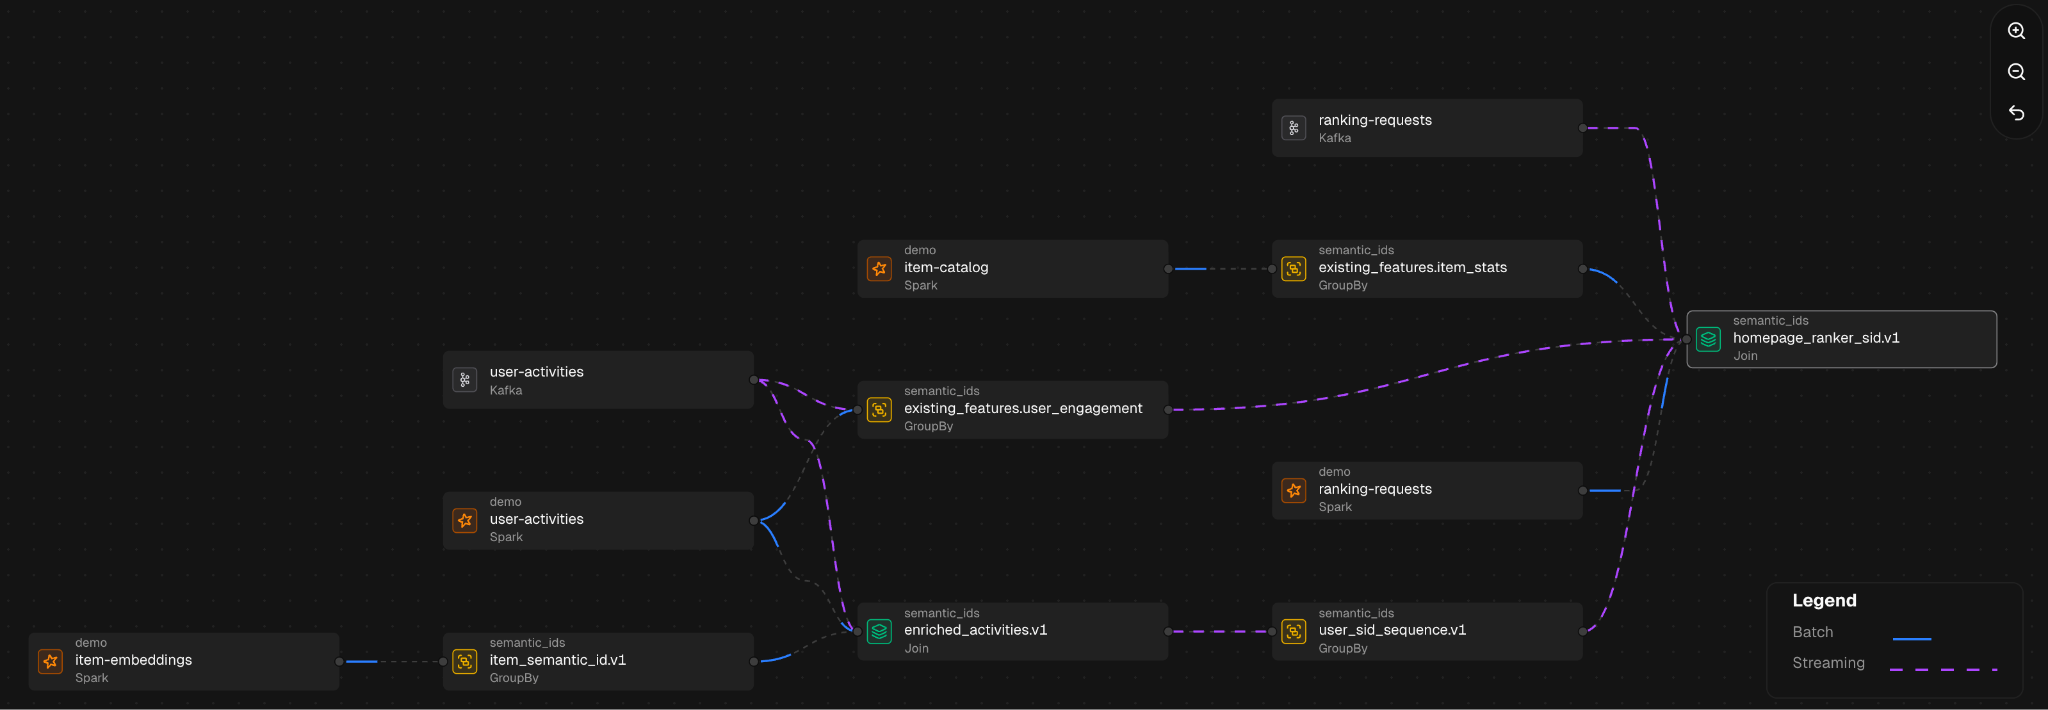
Task: Click output port of item-catalog node
Action: [1168, 269]
